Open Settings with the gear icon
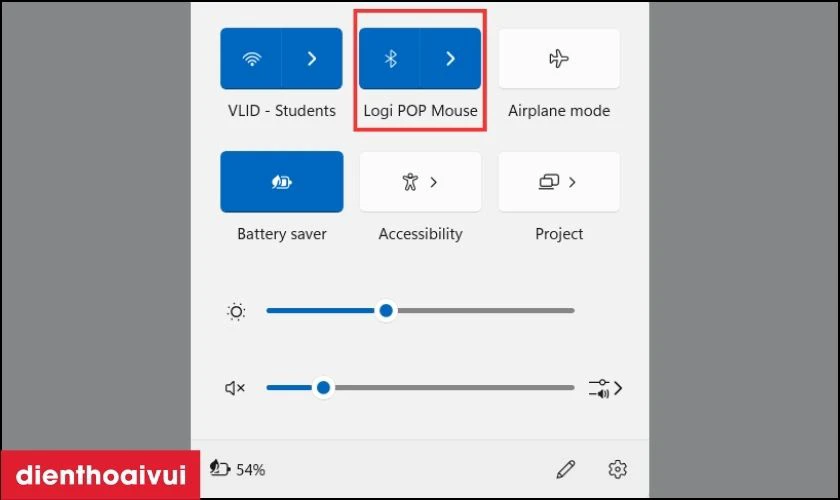Screen dimensions: 840x500 617,469
